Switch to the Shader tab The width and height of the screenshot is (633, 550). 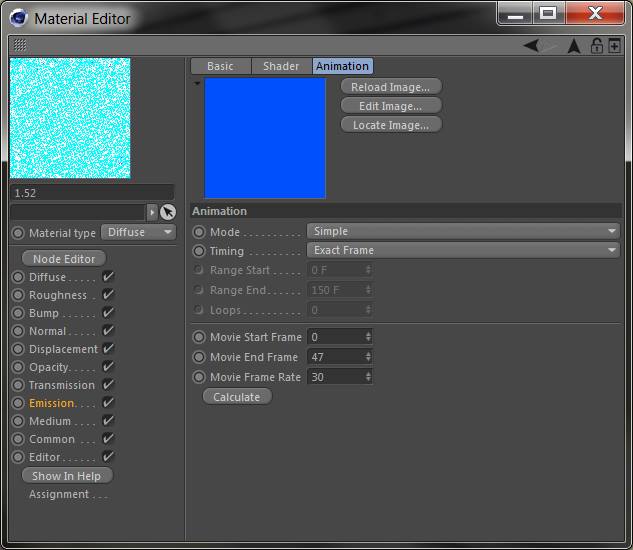tap(281, 66)
